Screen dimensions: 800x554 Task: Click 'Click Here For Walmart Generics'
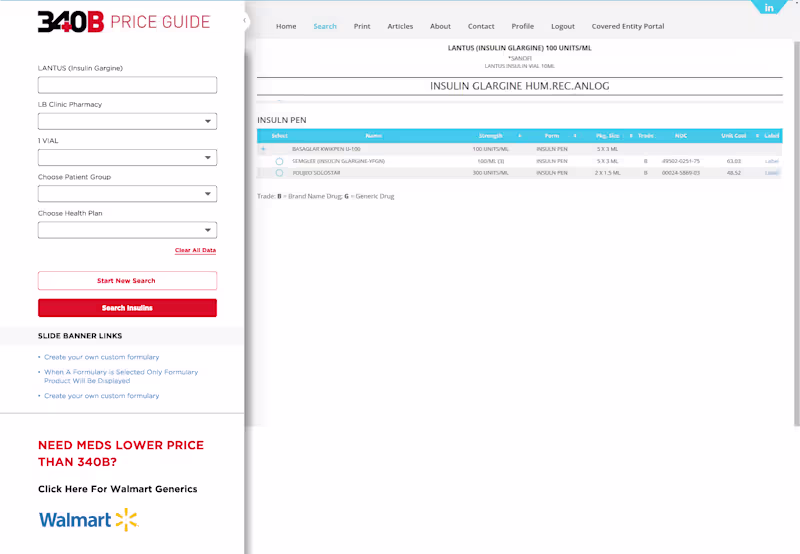coord(117,489)
